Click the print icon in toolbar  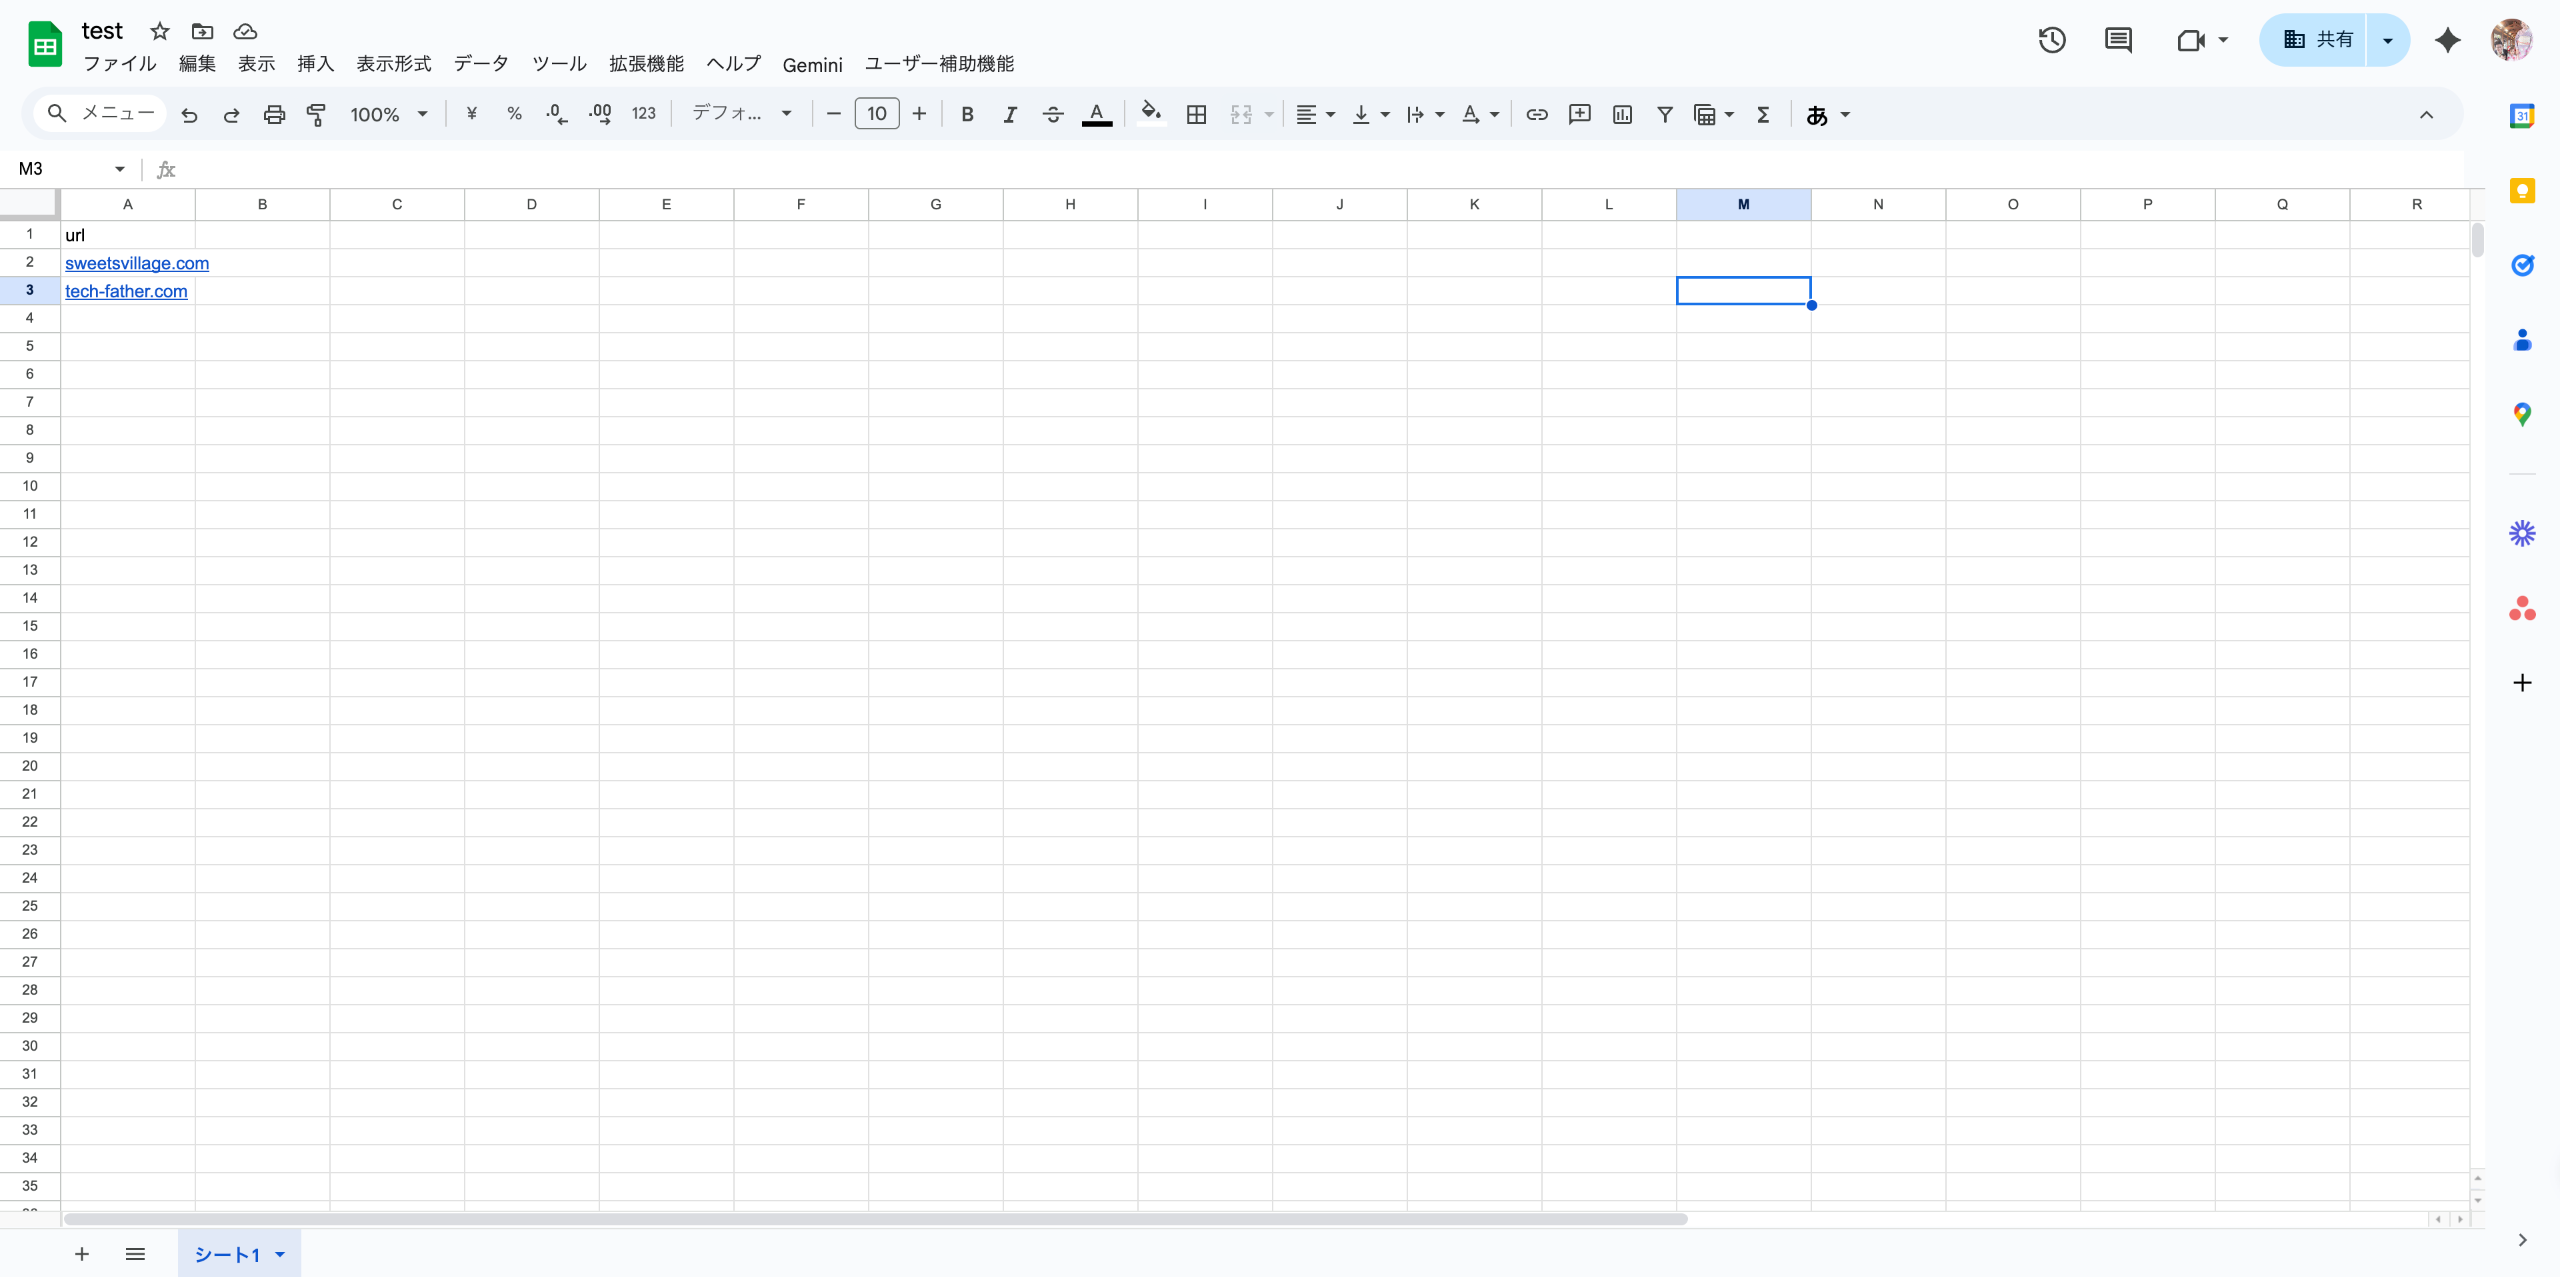click(x=274, y=115)
